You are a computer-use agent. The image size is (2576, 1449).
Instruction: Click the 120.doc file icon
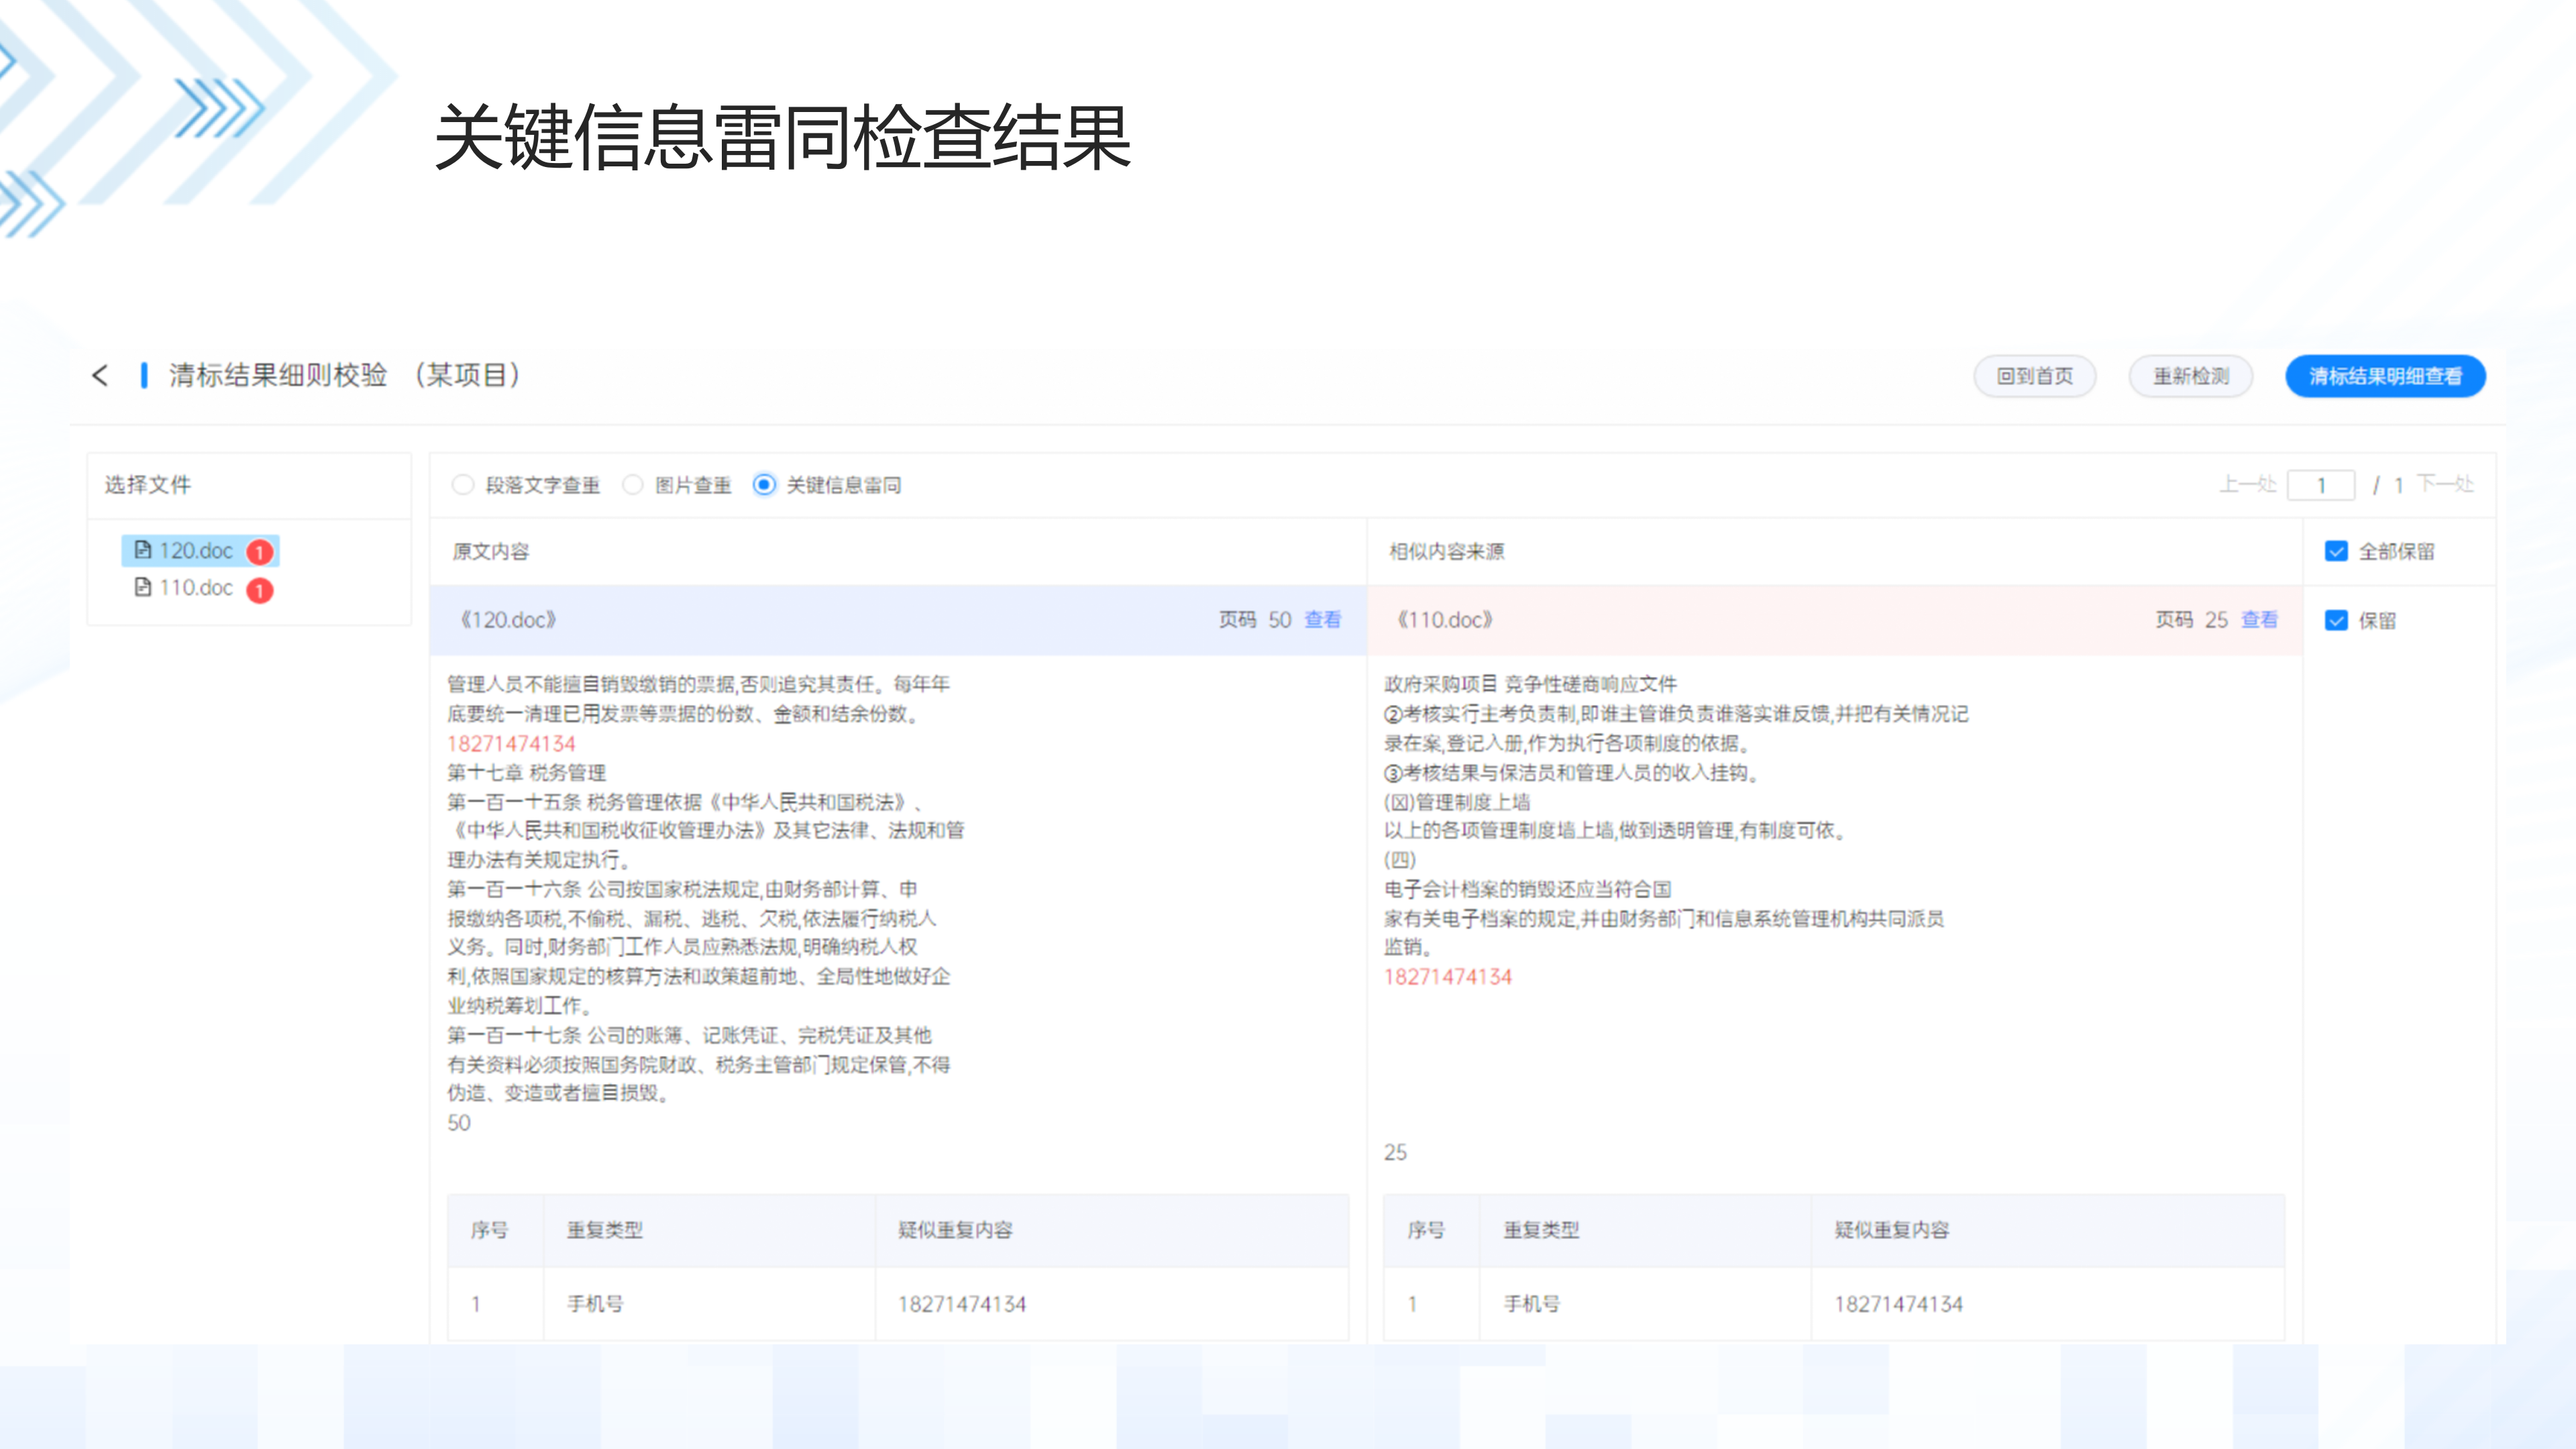pos(143,550)
